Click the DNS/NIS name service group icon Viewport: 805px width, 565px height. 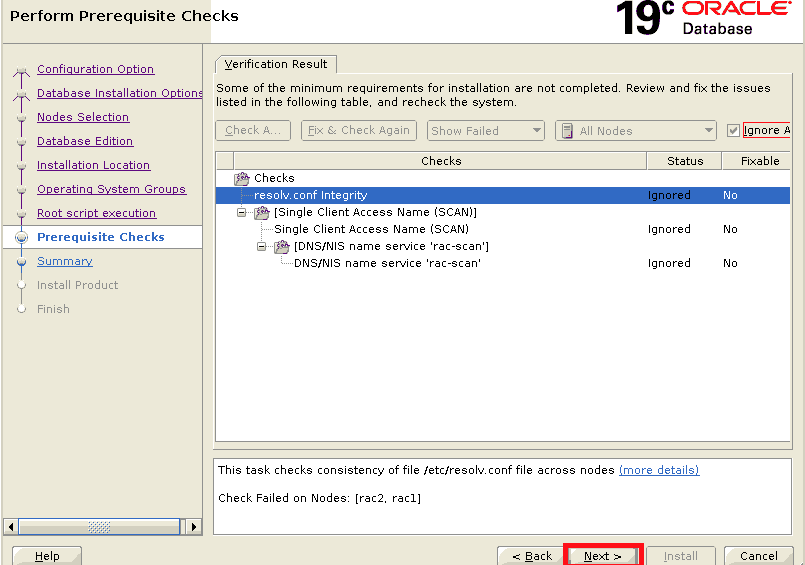281,246
